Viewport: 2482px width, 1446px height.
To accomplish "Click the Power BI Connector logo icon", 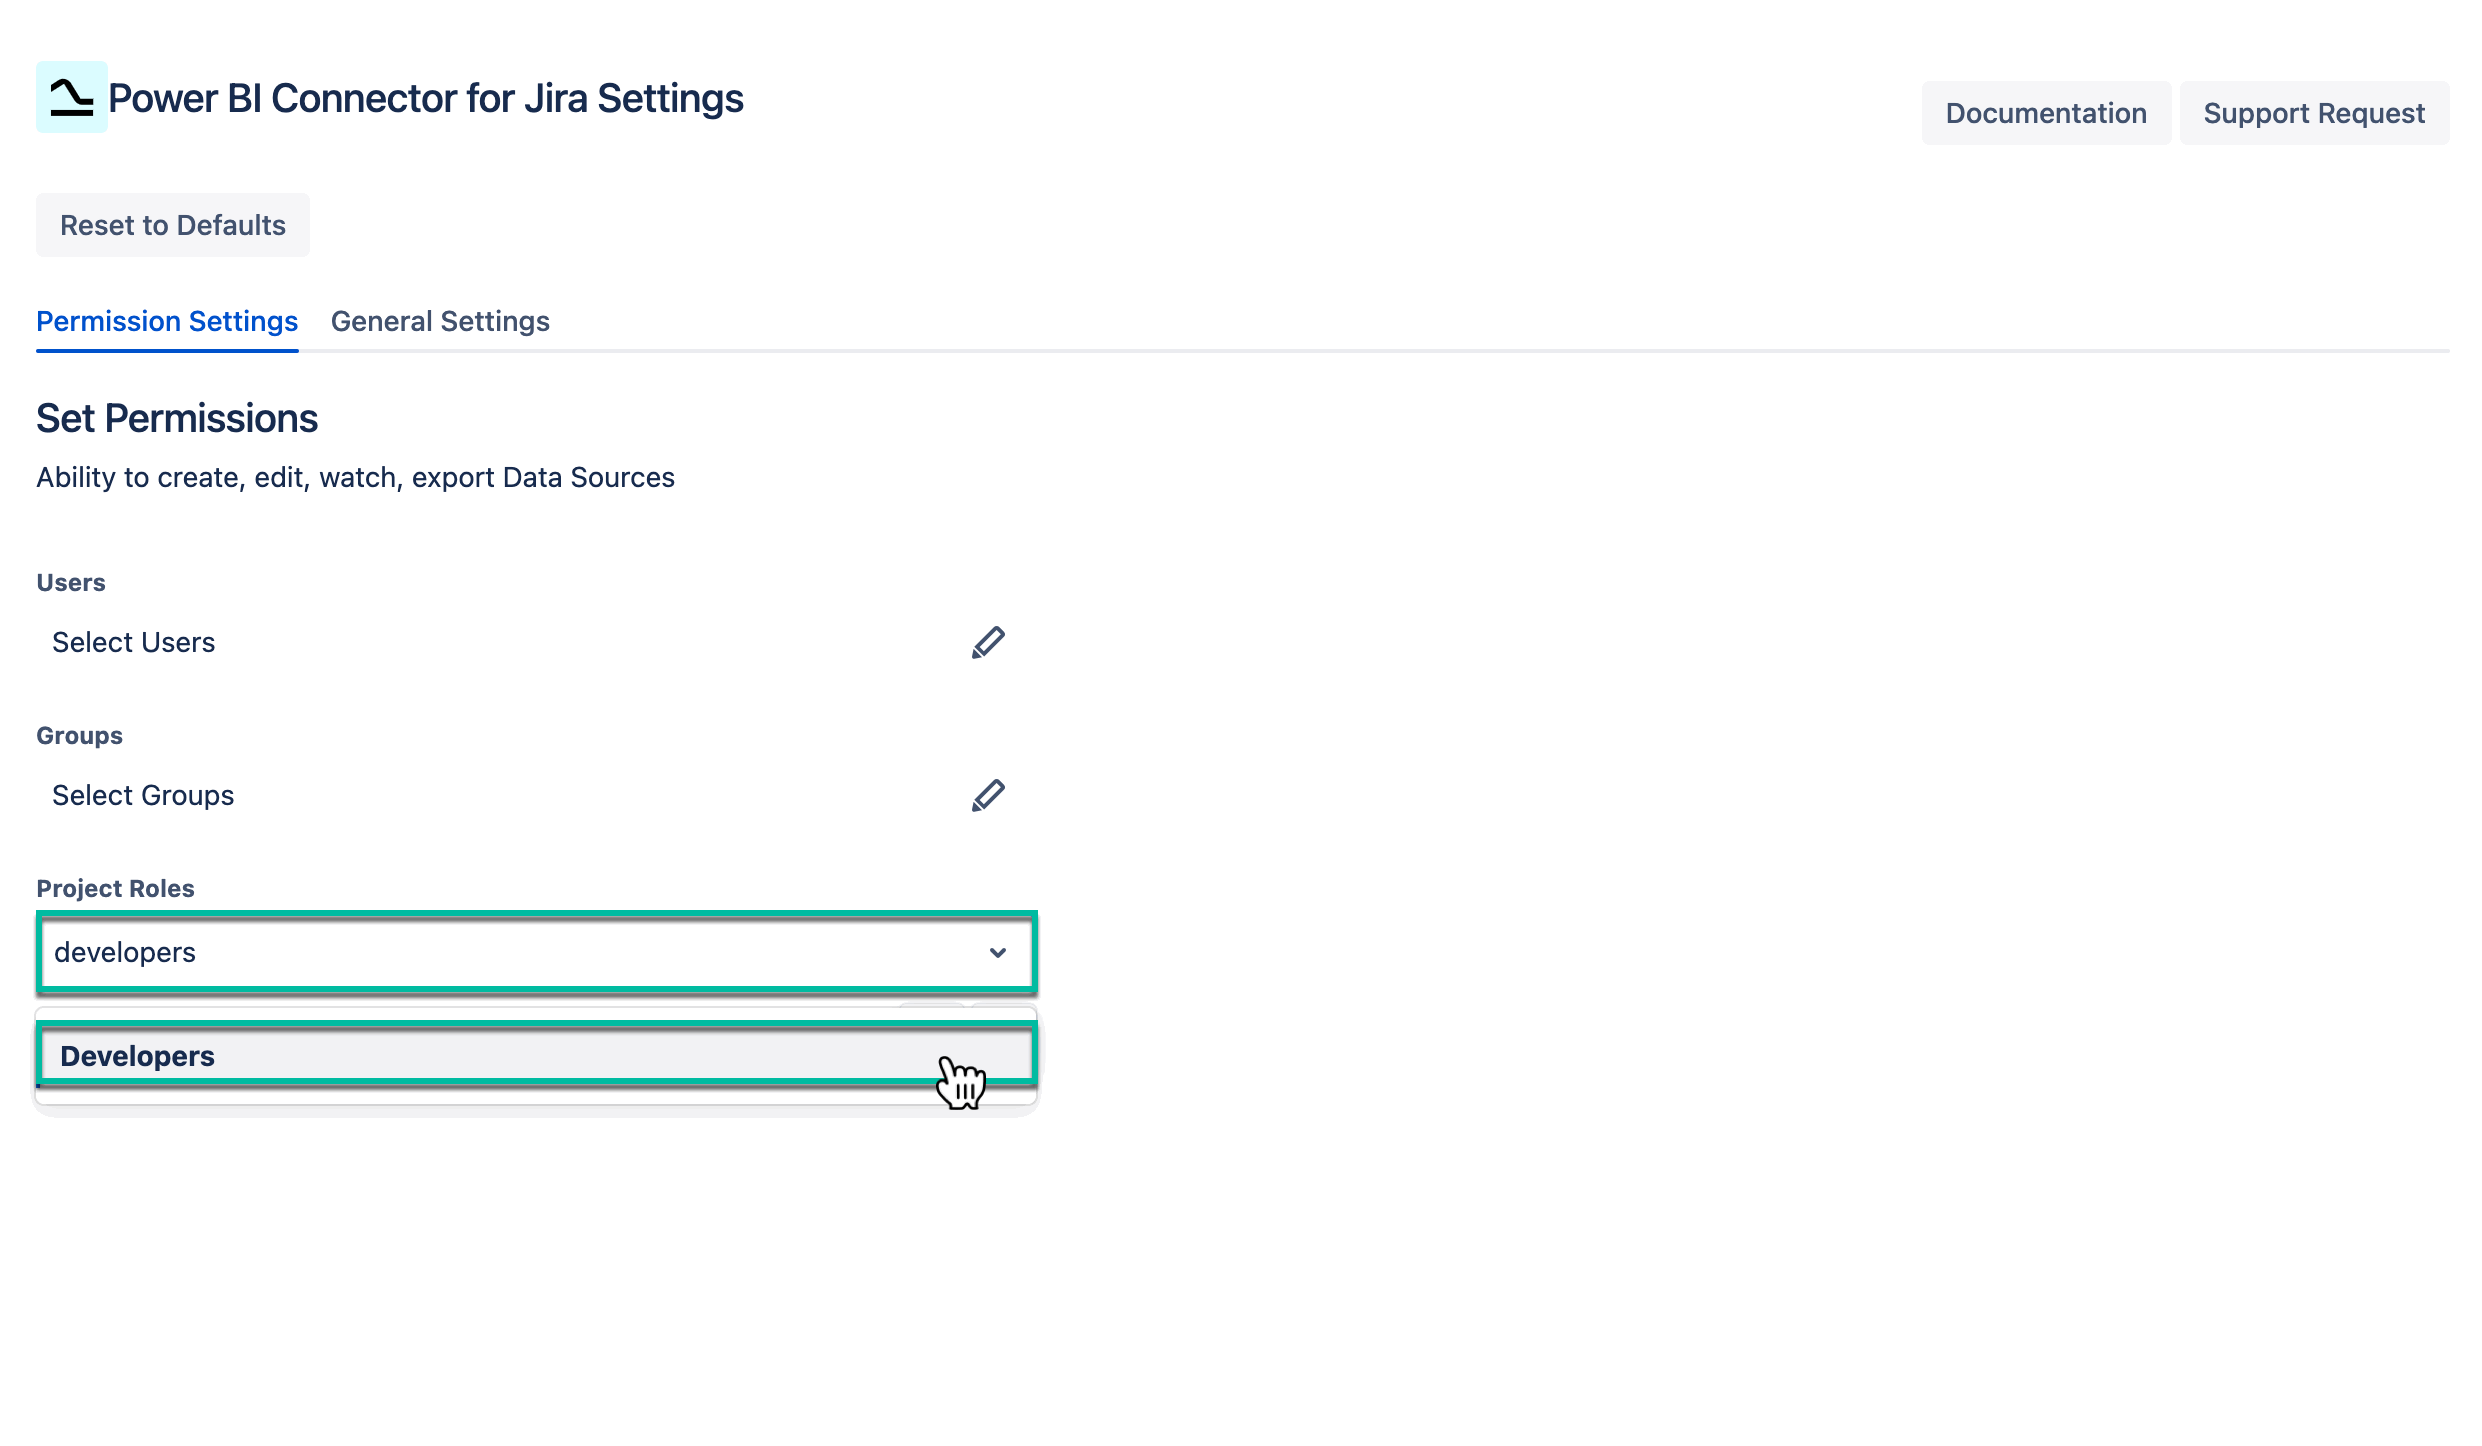I will tap(71, 98).
